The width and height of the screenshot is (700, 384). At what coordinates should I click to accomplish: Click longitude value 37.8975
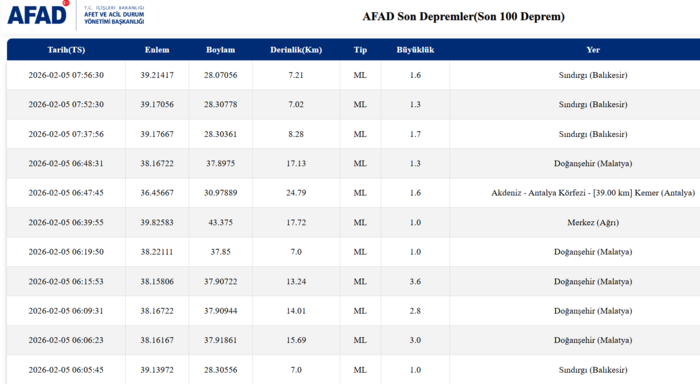[x=221, y=163]
